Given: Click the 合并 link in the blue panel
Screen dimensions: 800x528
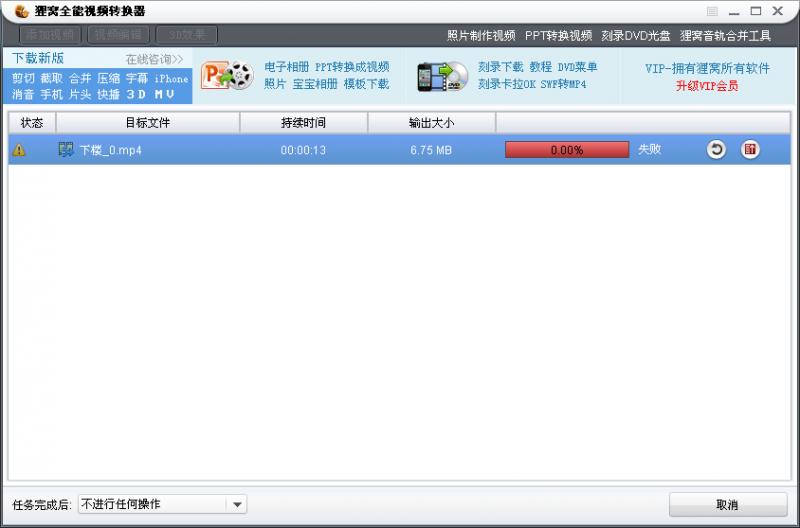Looking at the screenshot, I should tap(80, 78).
